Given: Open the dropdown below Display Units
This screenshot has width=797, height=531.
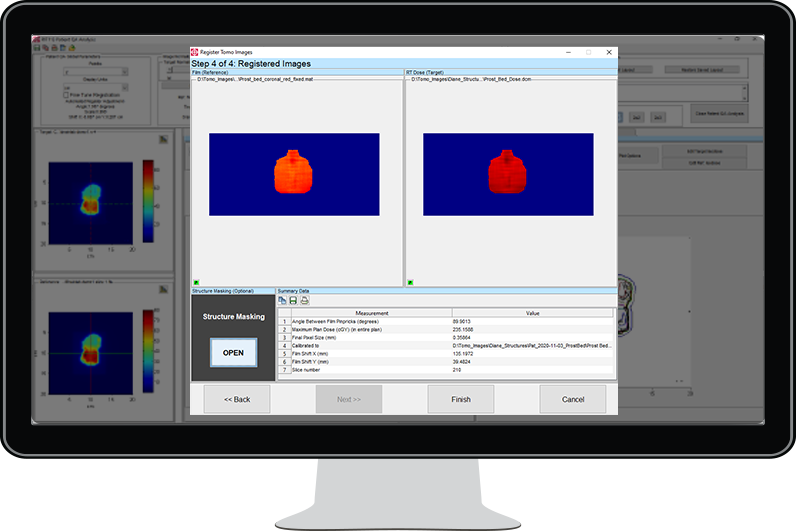Looking at the screenshot, I should (x=96, y=86).
